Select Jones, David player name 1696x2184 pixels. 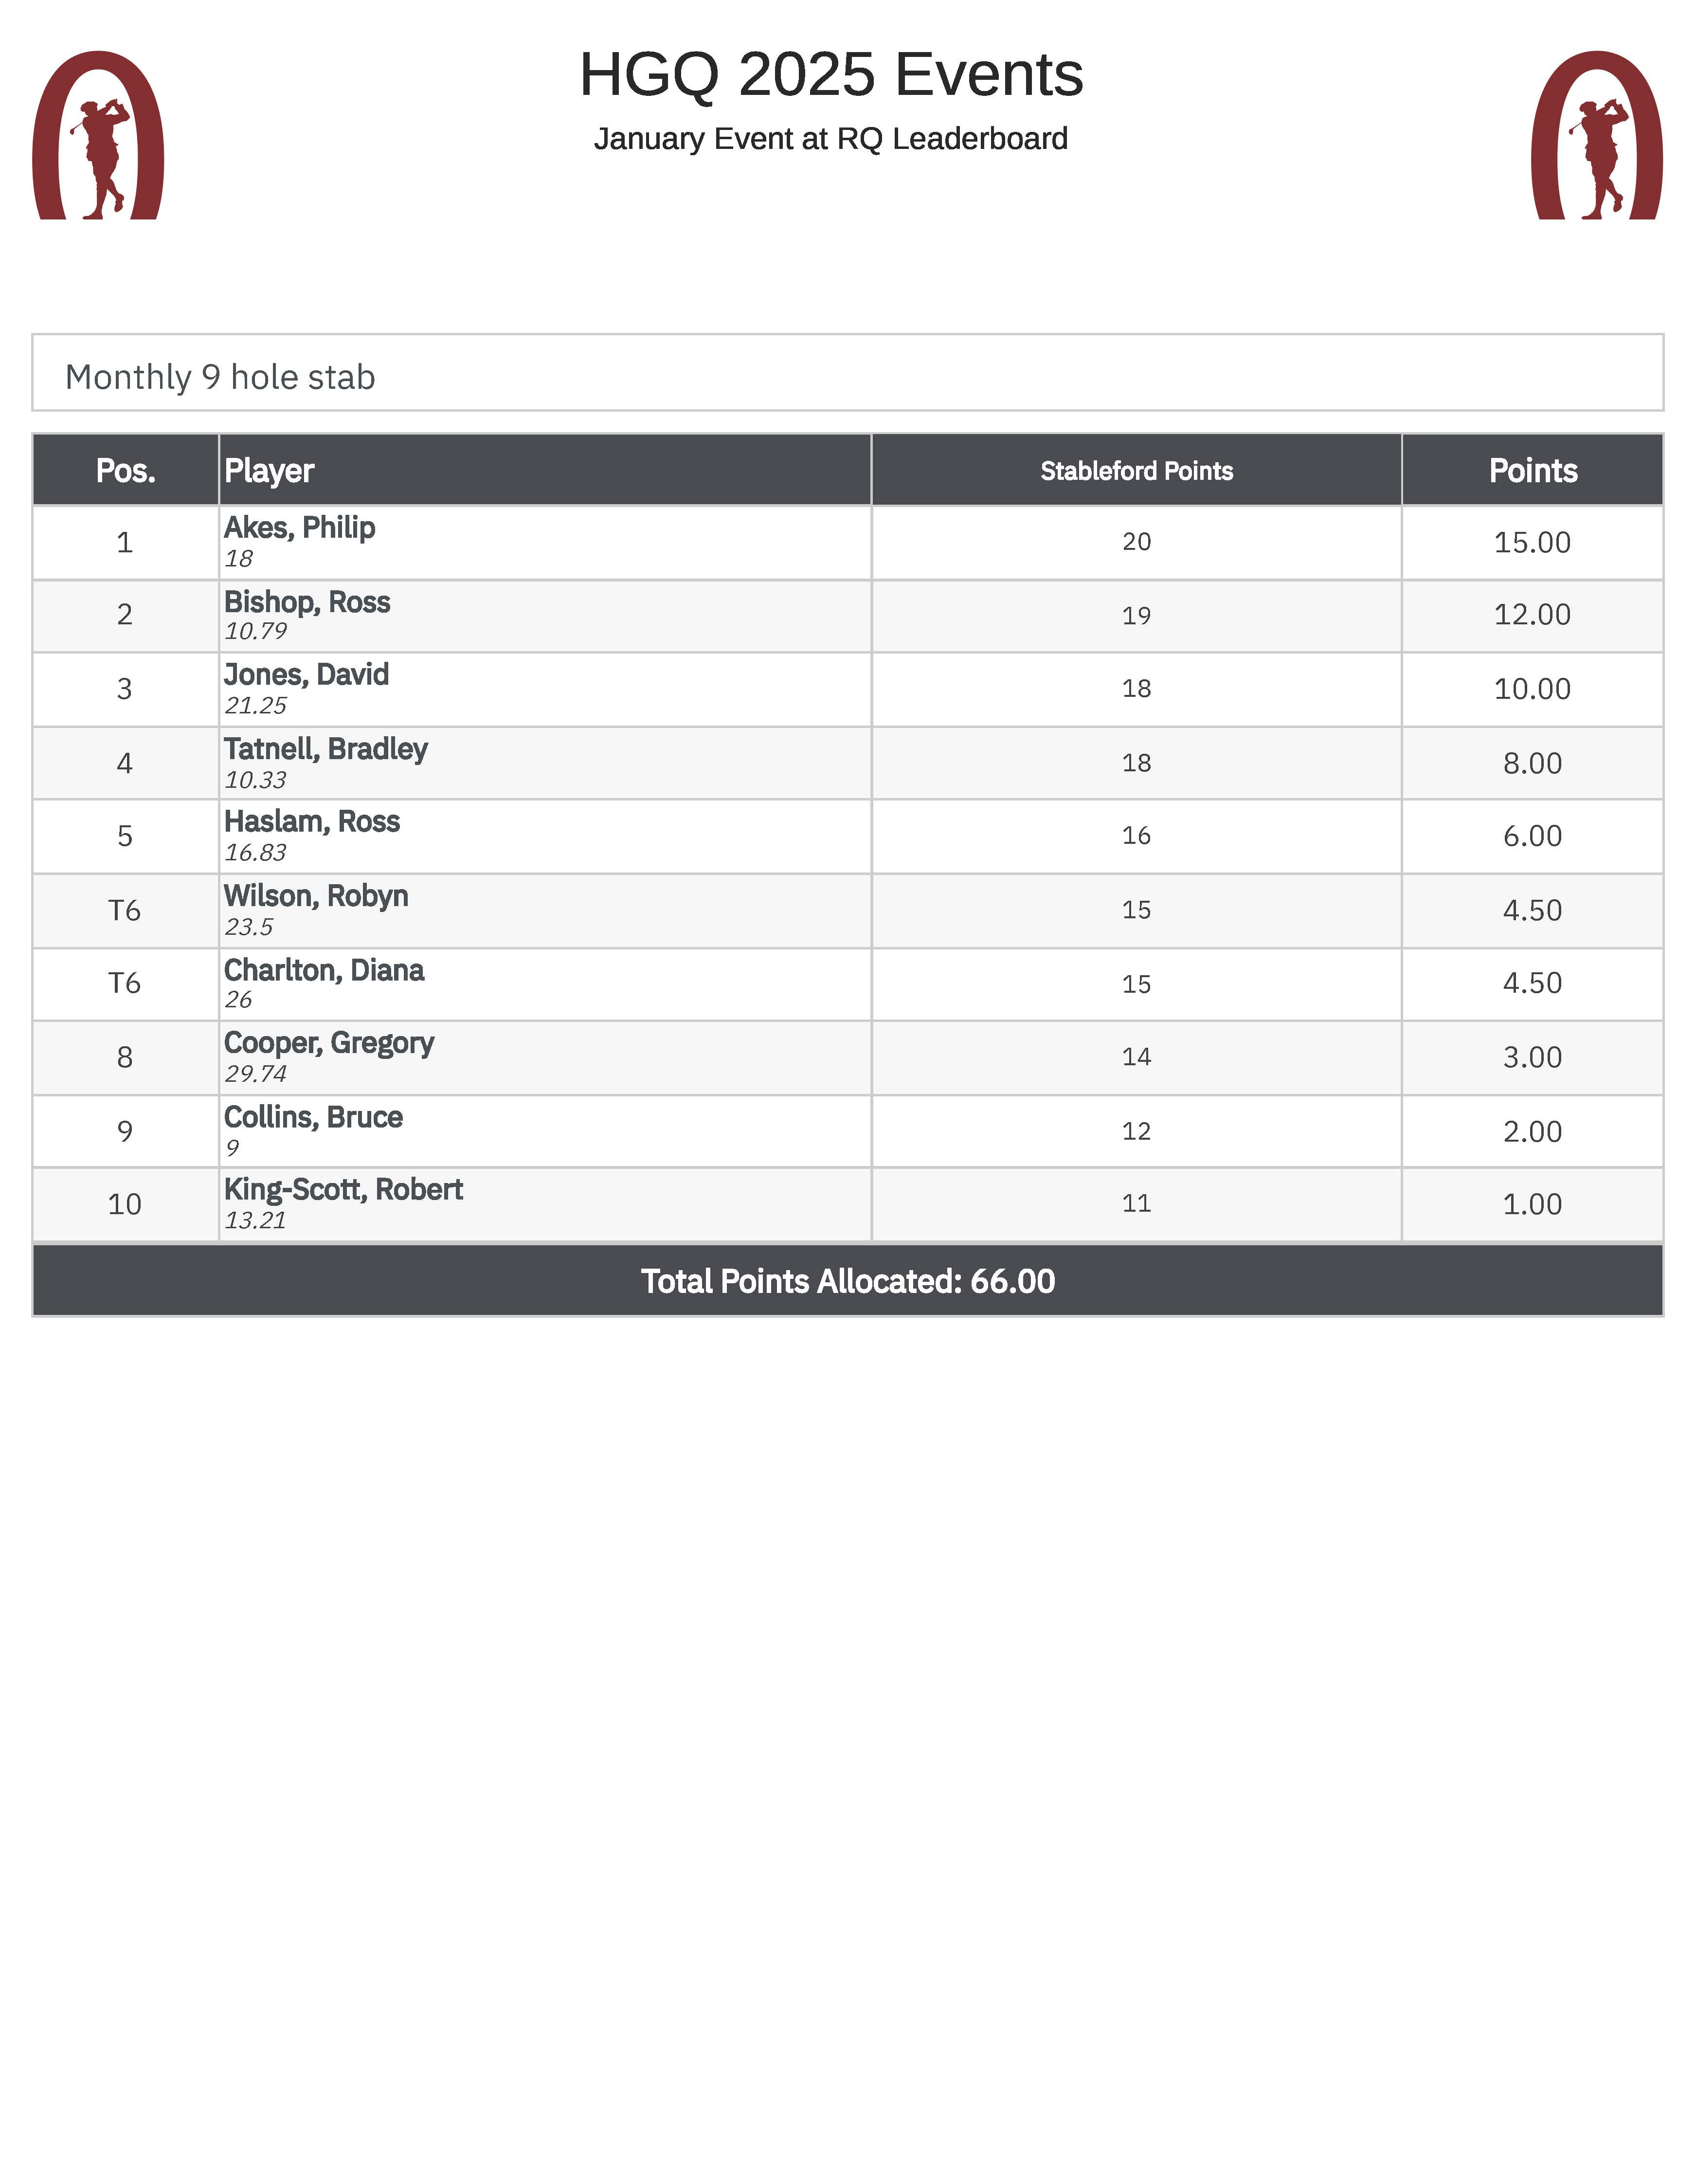306,675
